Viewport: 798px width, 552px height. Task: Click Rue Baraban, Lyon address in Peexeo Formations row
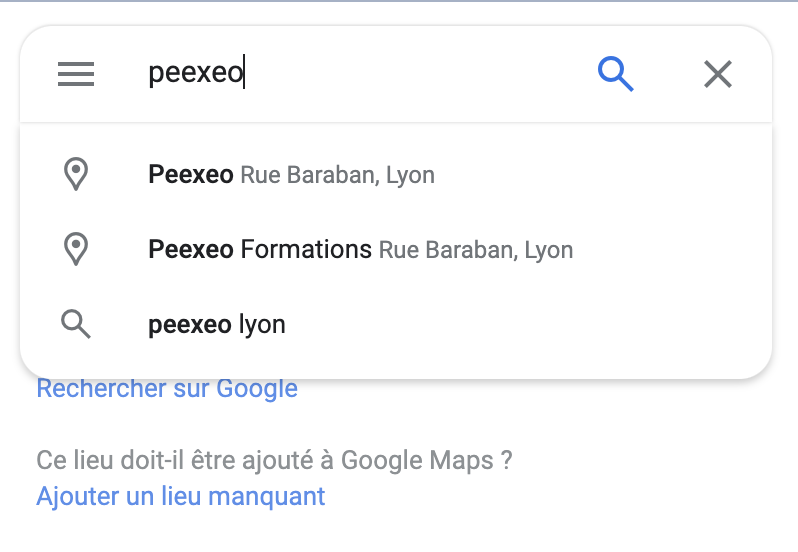click(x=476, y=250)
